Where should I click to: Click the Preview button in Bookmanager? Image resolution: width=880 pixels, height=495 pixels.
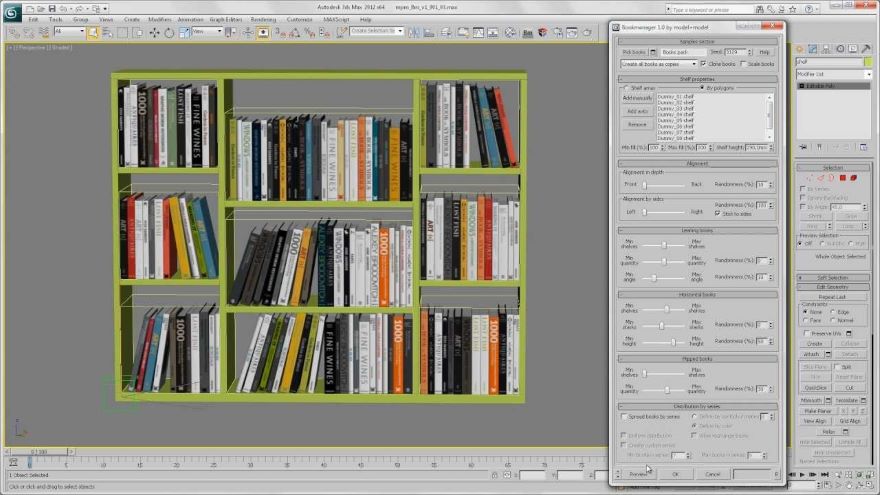coord(637,474)
